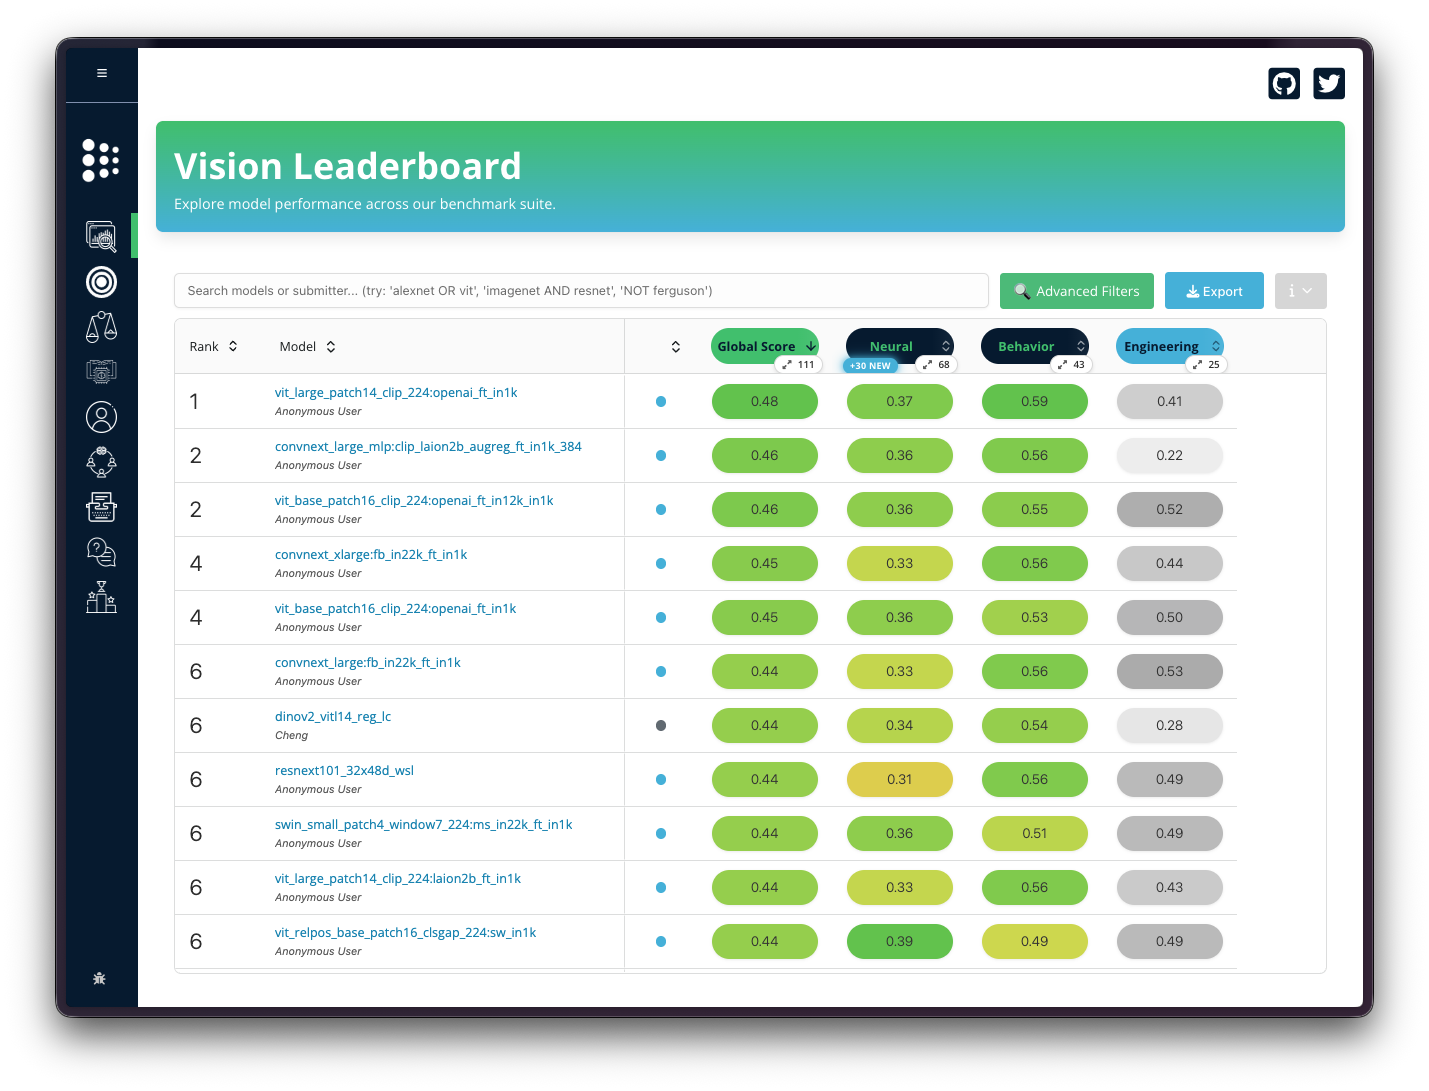Sort by the Neural column header

[x=900, y=345]
